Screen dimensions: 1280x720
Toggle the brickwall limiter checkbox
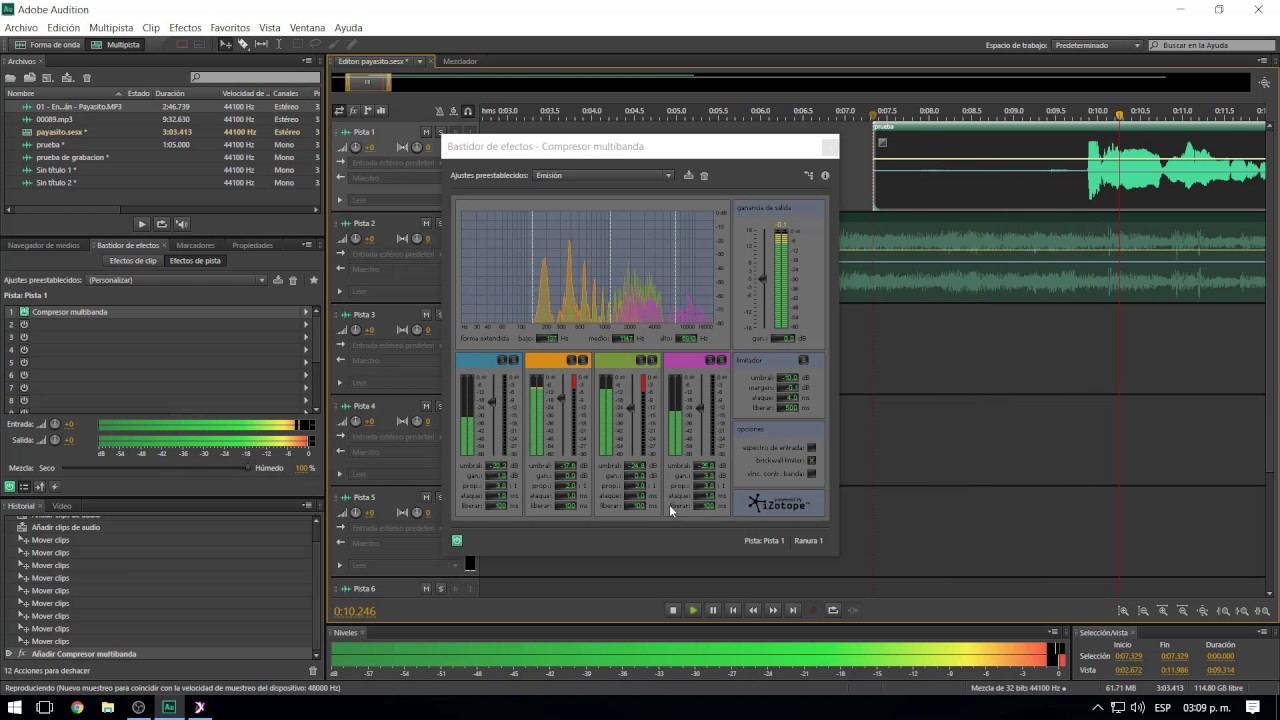pos(812,460)
